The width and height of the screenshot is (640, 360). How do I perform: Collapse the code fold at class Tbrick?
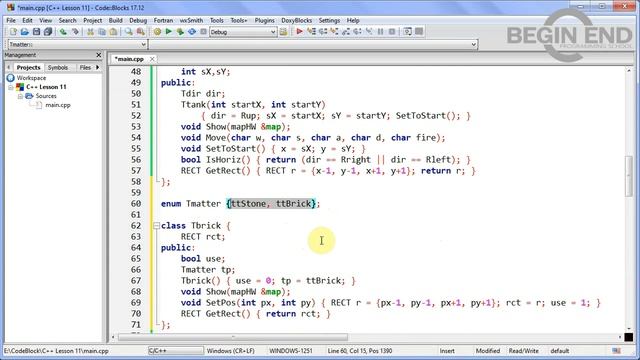(156, 226)
